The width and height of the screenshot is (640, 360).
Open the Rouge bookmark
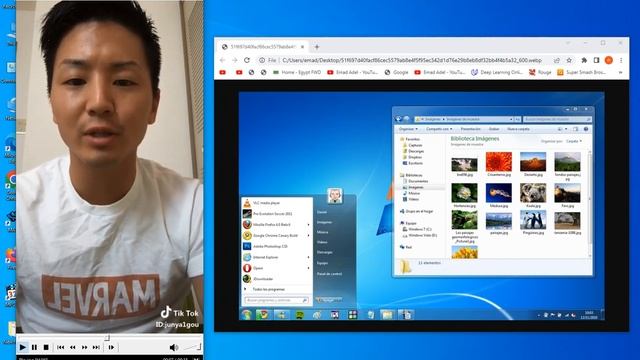coord(540,72)
